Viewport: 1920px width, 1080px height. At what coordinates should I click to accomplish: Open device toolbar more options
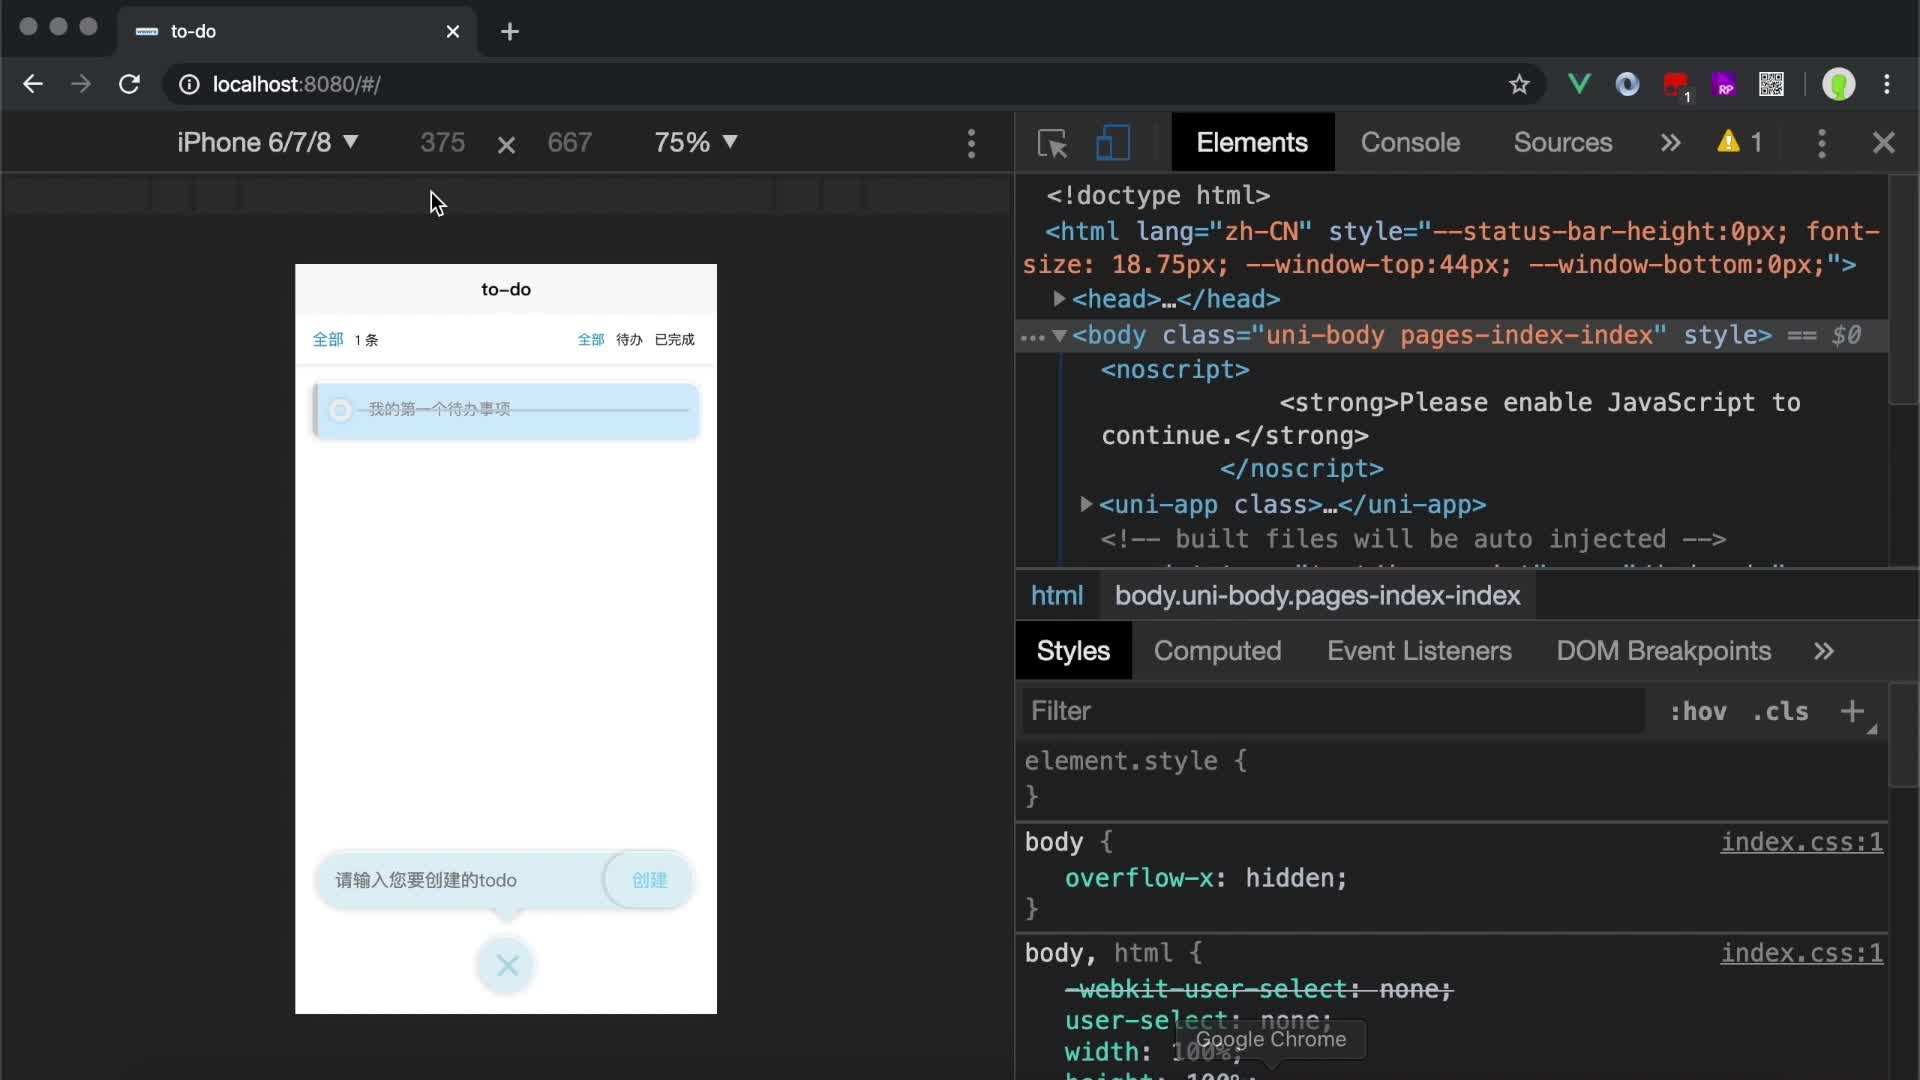tap(971, 143)
